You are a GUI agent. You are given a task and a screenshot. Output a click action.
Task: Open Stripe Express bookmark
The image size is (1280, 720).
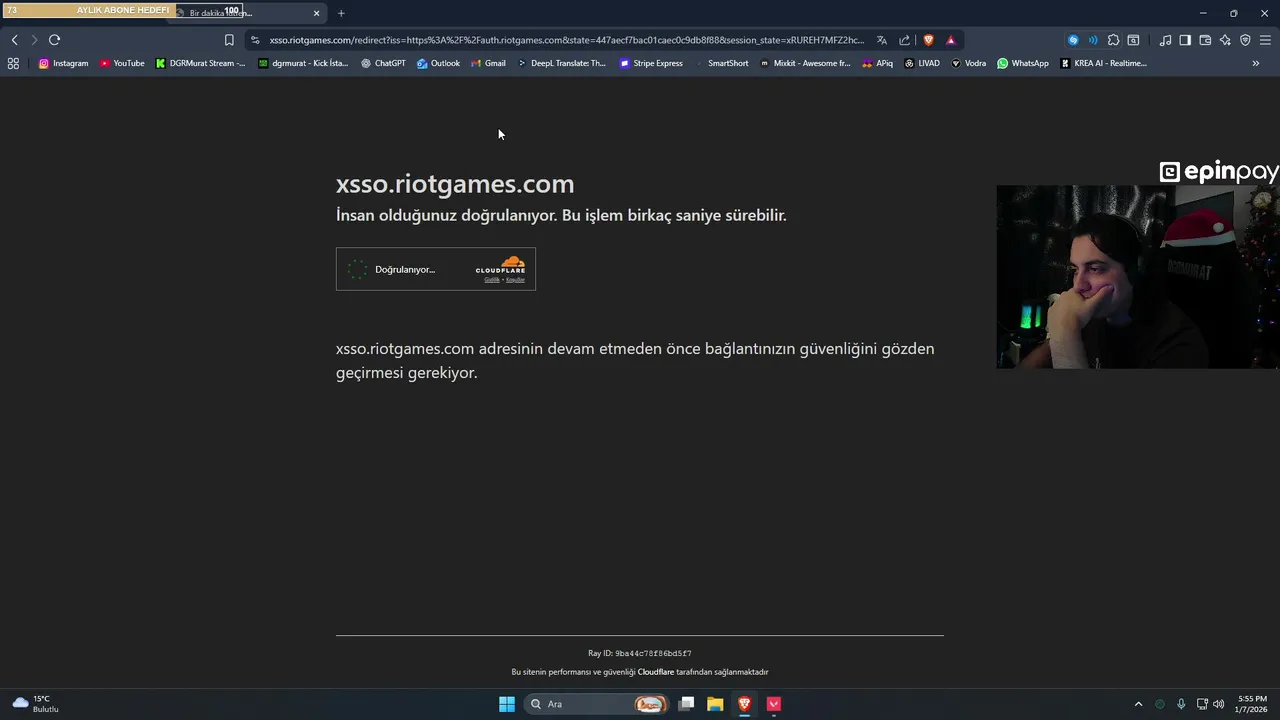click(x=651, y=63)
